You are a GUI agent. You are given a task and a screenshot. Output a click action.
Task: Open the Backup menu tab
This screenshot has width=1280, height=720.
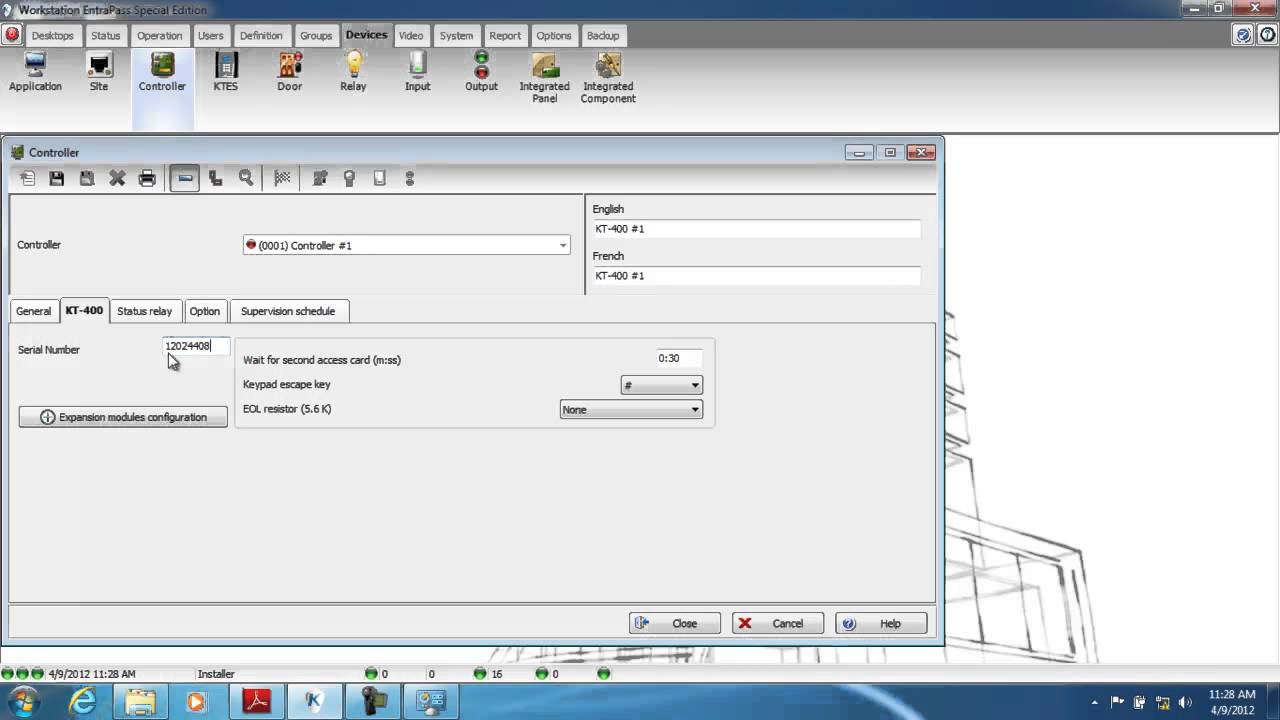click(603, 35)
